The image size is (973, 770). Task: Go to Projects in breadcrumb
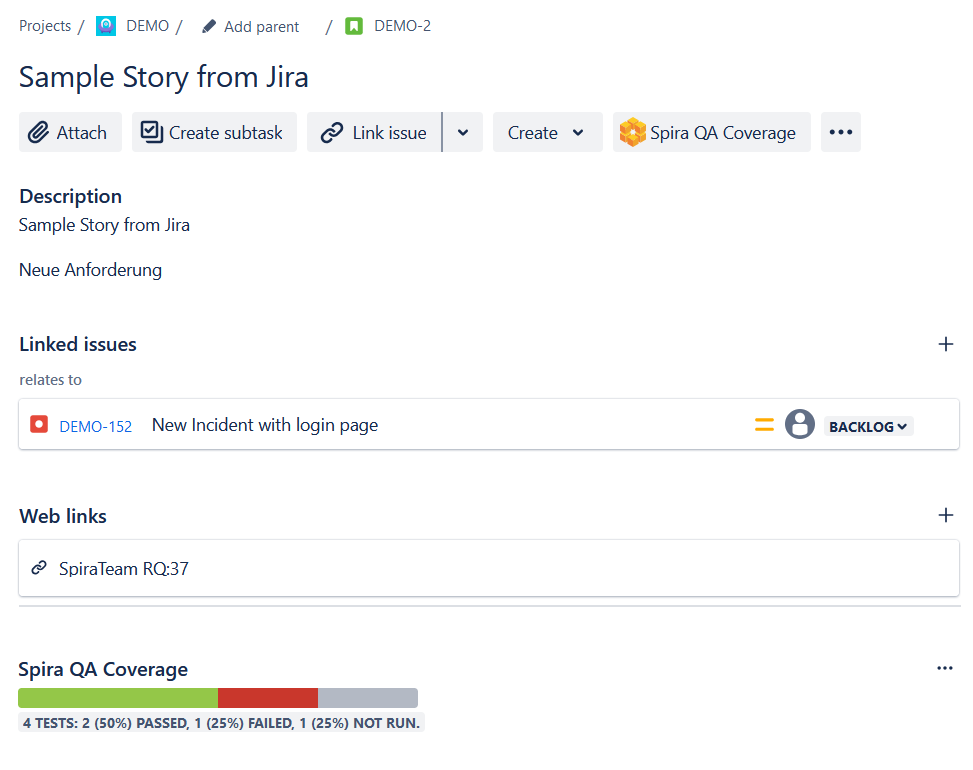pos(45,26)
